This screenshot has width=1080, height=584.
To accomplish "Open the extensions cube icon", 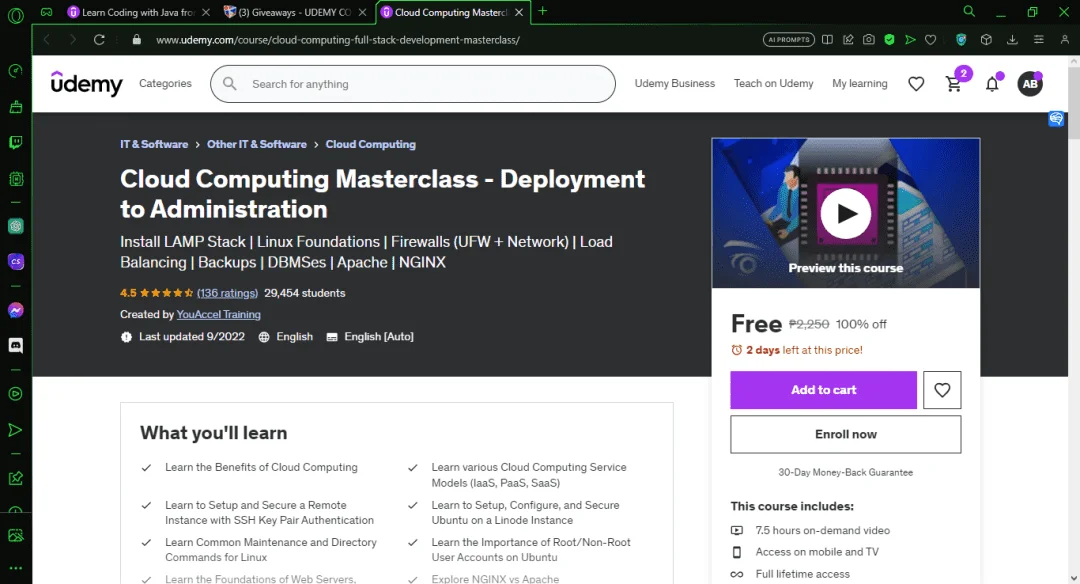I will pos(986,40).
